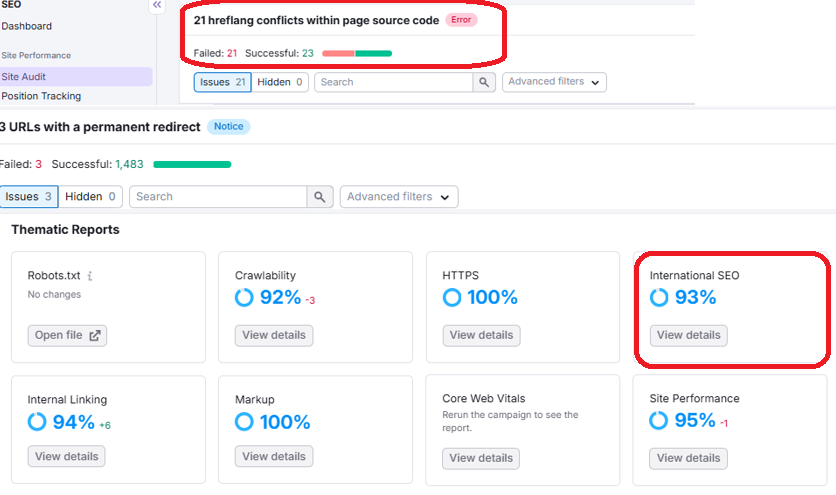836x495 pixels.
Task: Select the Issues 3 tab
Action: (x=29, y=197)
